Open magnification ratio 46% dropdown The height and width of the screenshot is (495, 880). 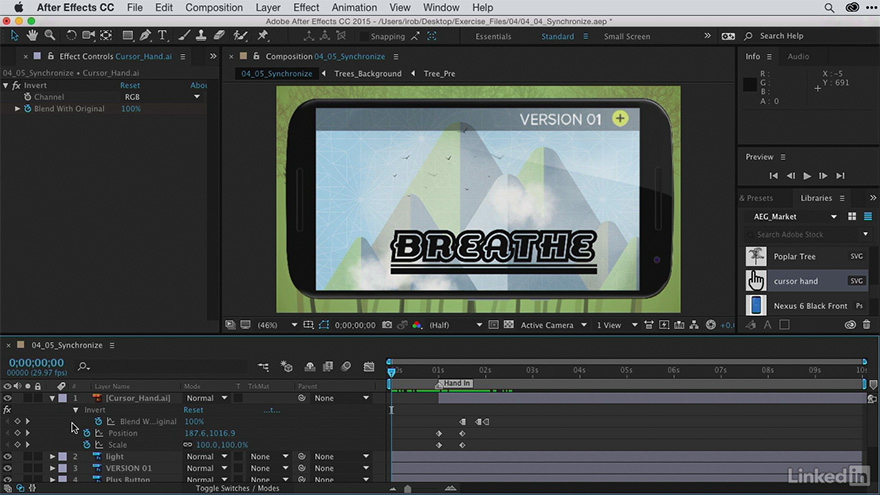pyautogui.click(x=277, y=325)
